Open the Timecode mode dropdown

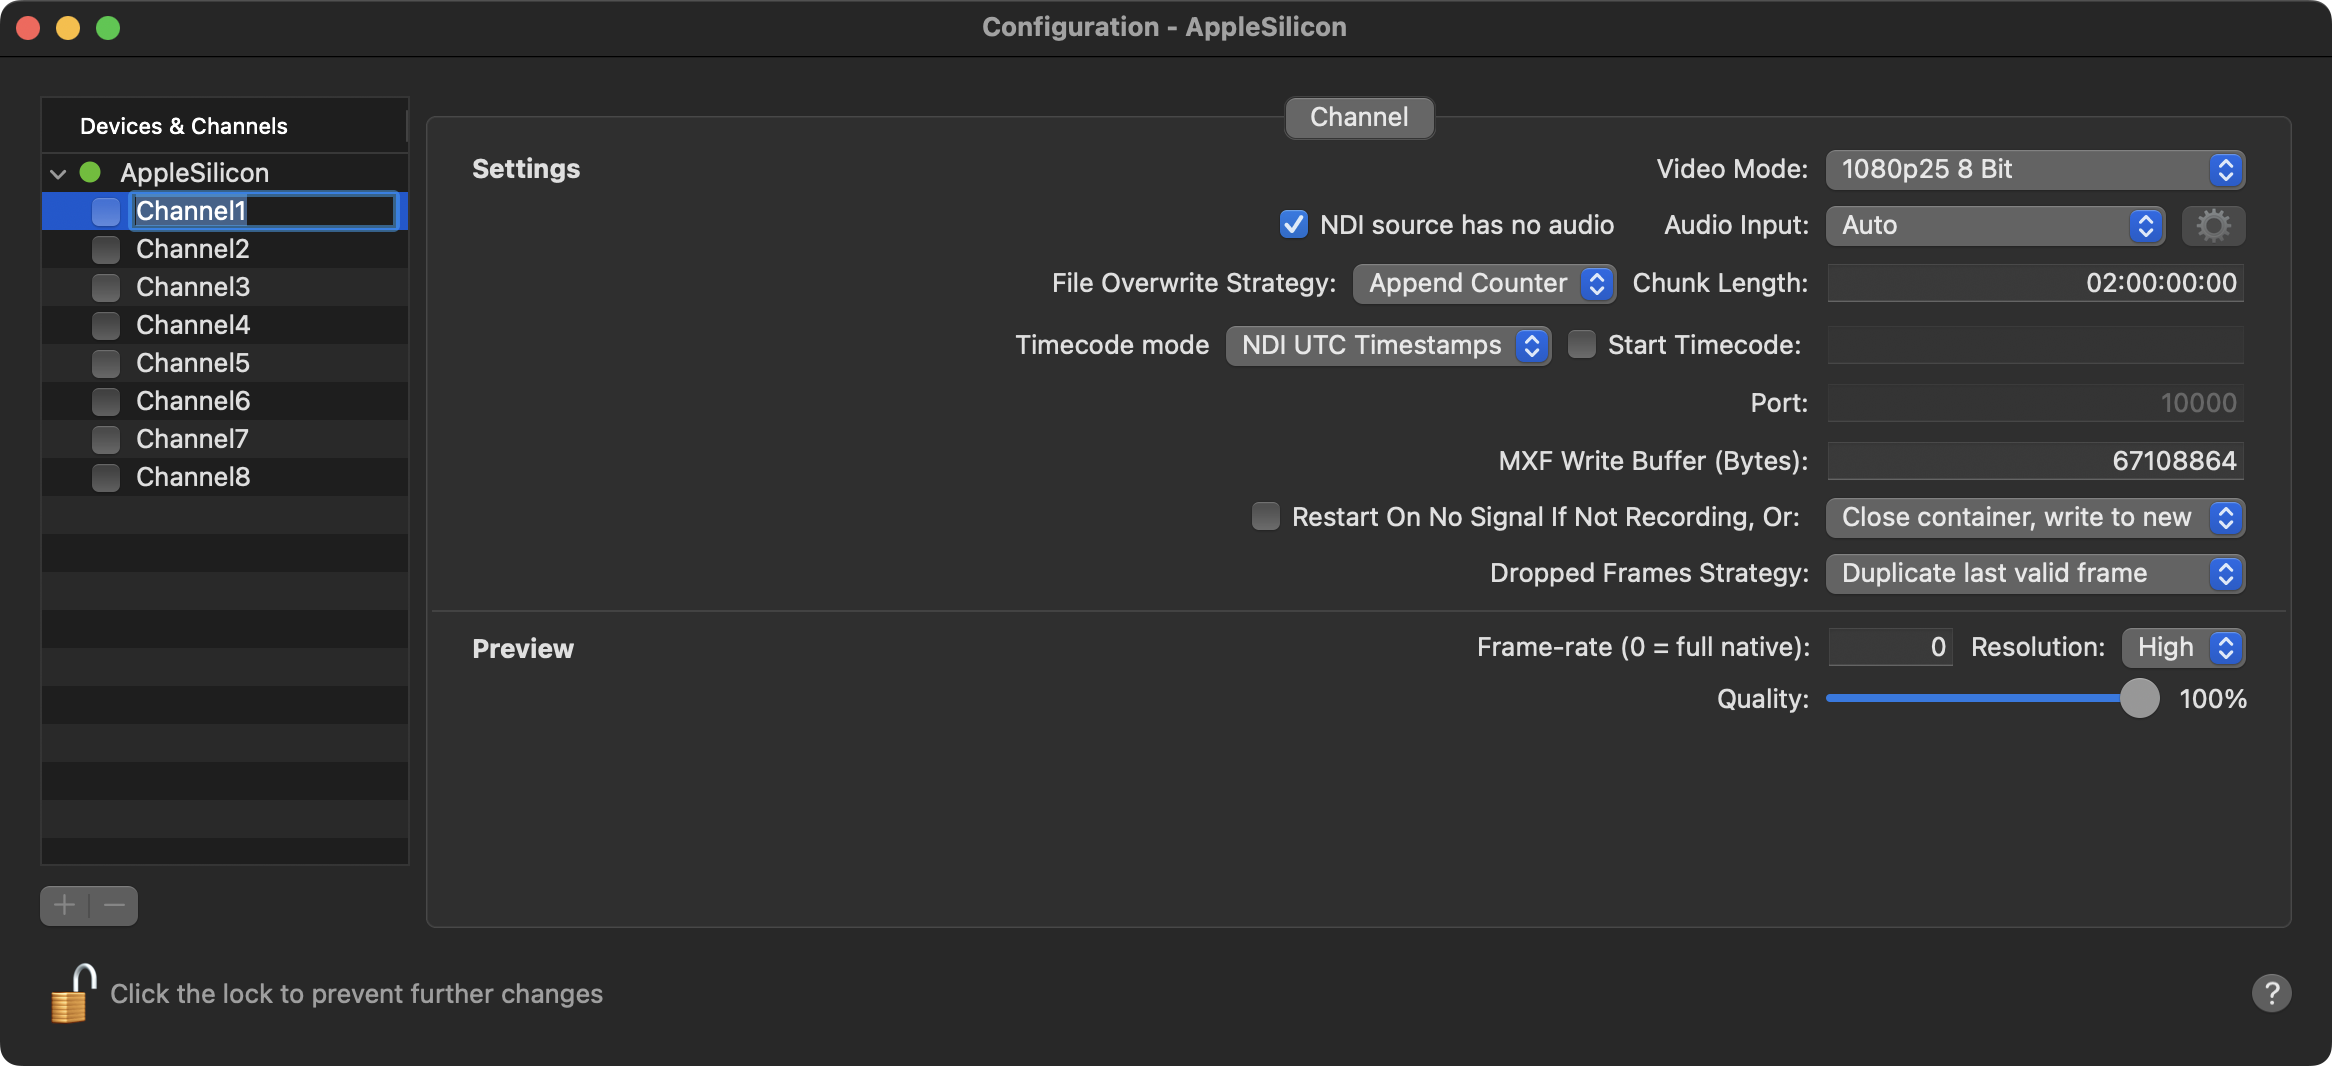[1388, 346]
